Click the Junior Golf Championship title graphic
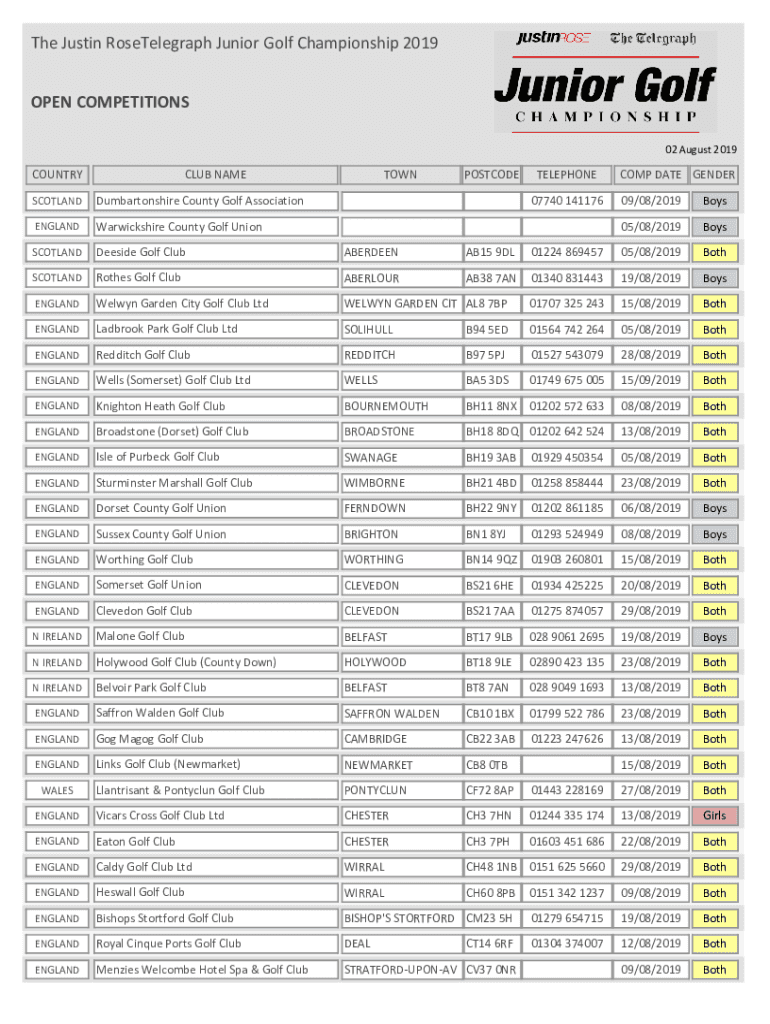Viewport: 770px width, 1024px height. point(605,97)
